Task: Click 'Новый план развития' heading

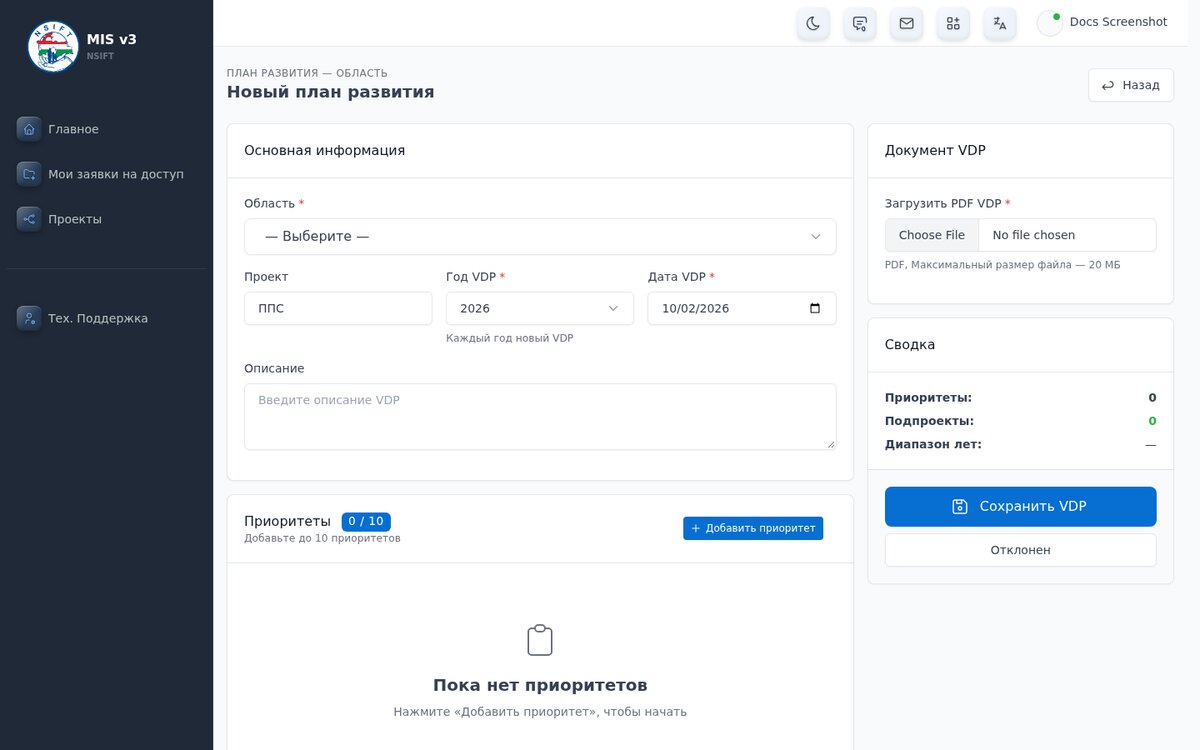Action: [330, 92]
